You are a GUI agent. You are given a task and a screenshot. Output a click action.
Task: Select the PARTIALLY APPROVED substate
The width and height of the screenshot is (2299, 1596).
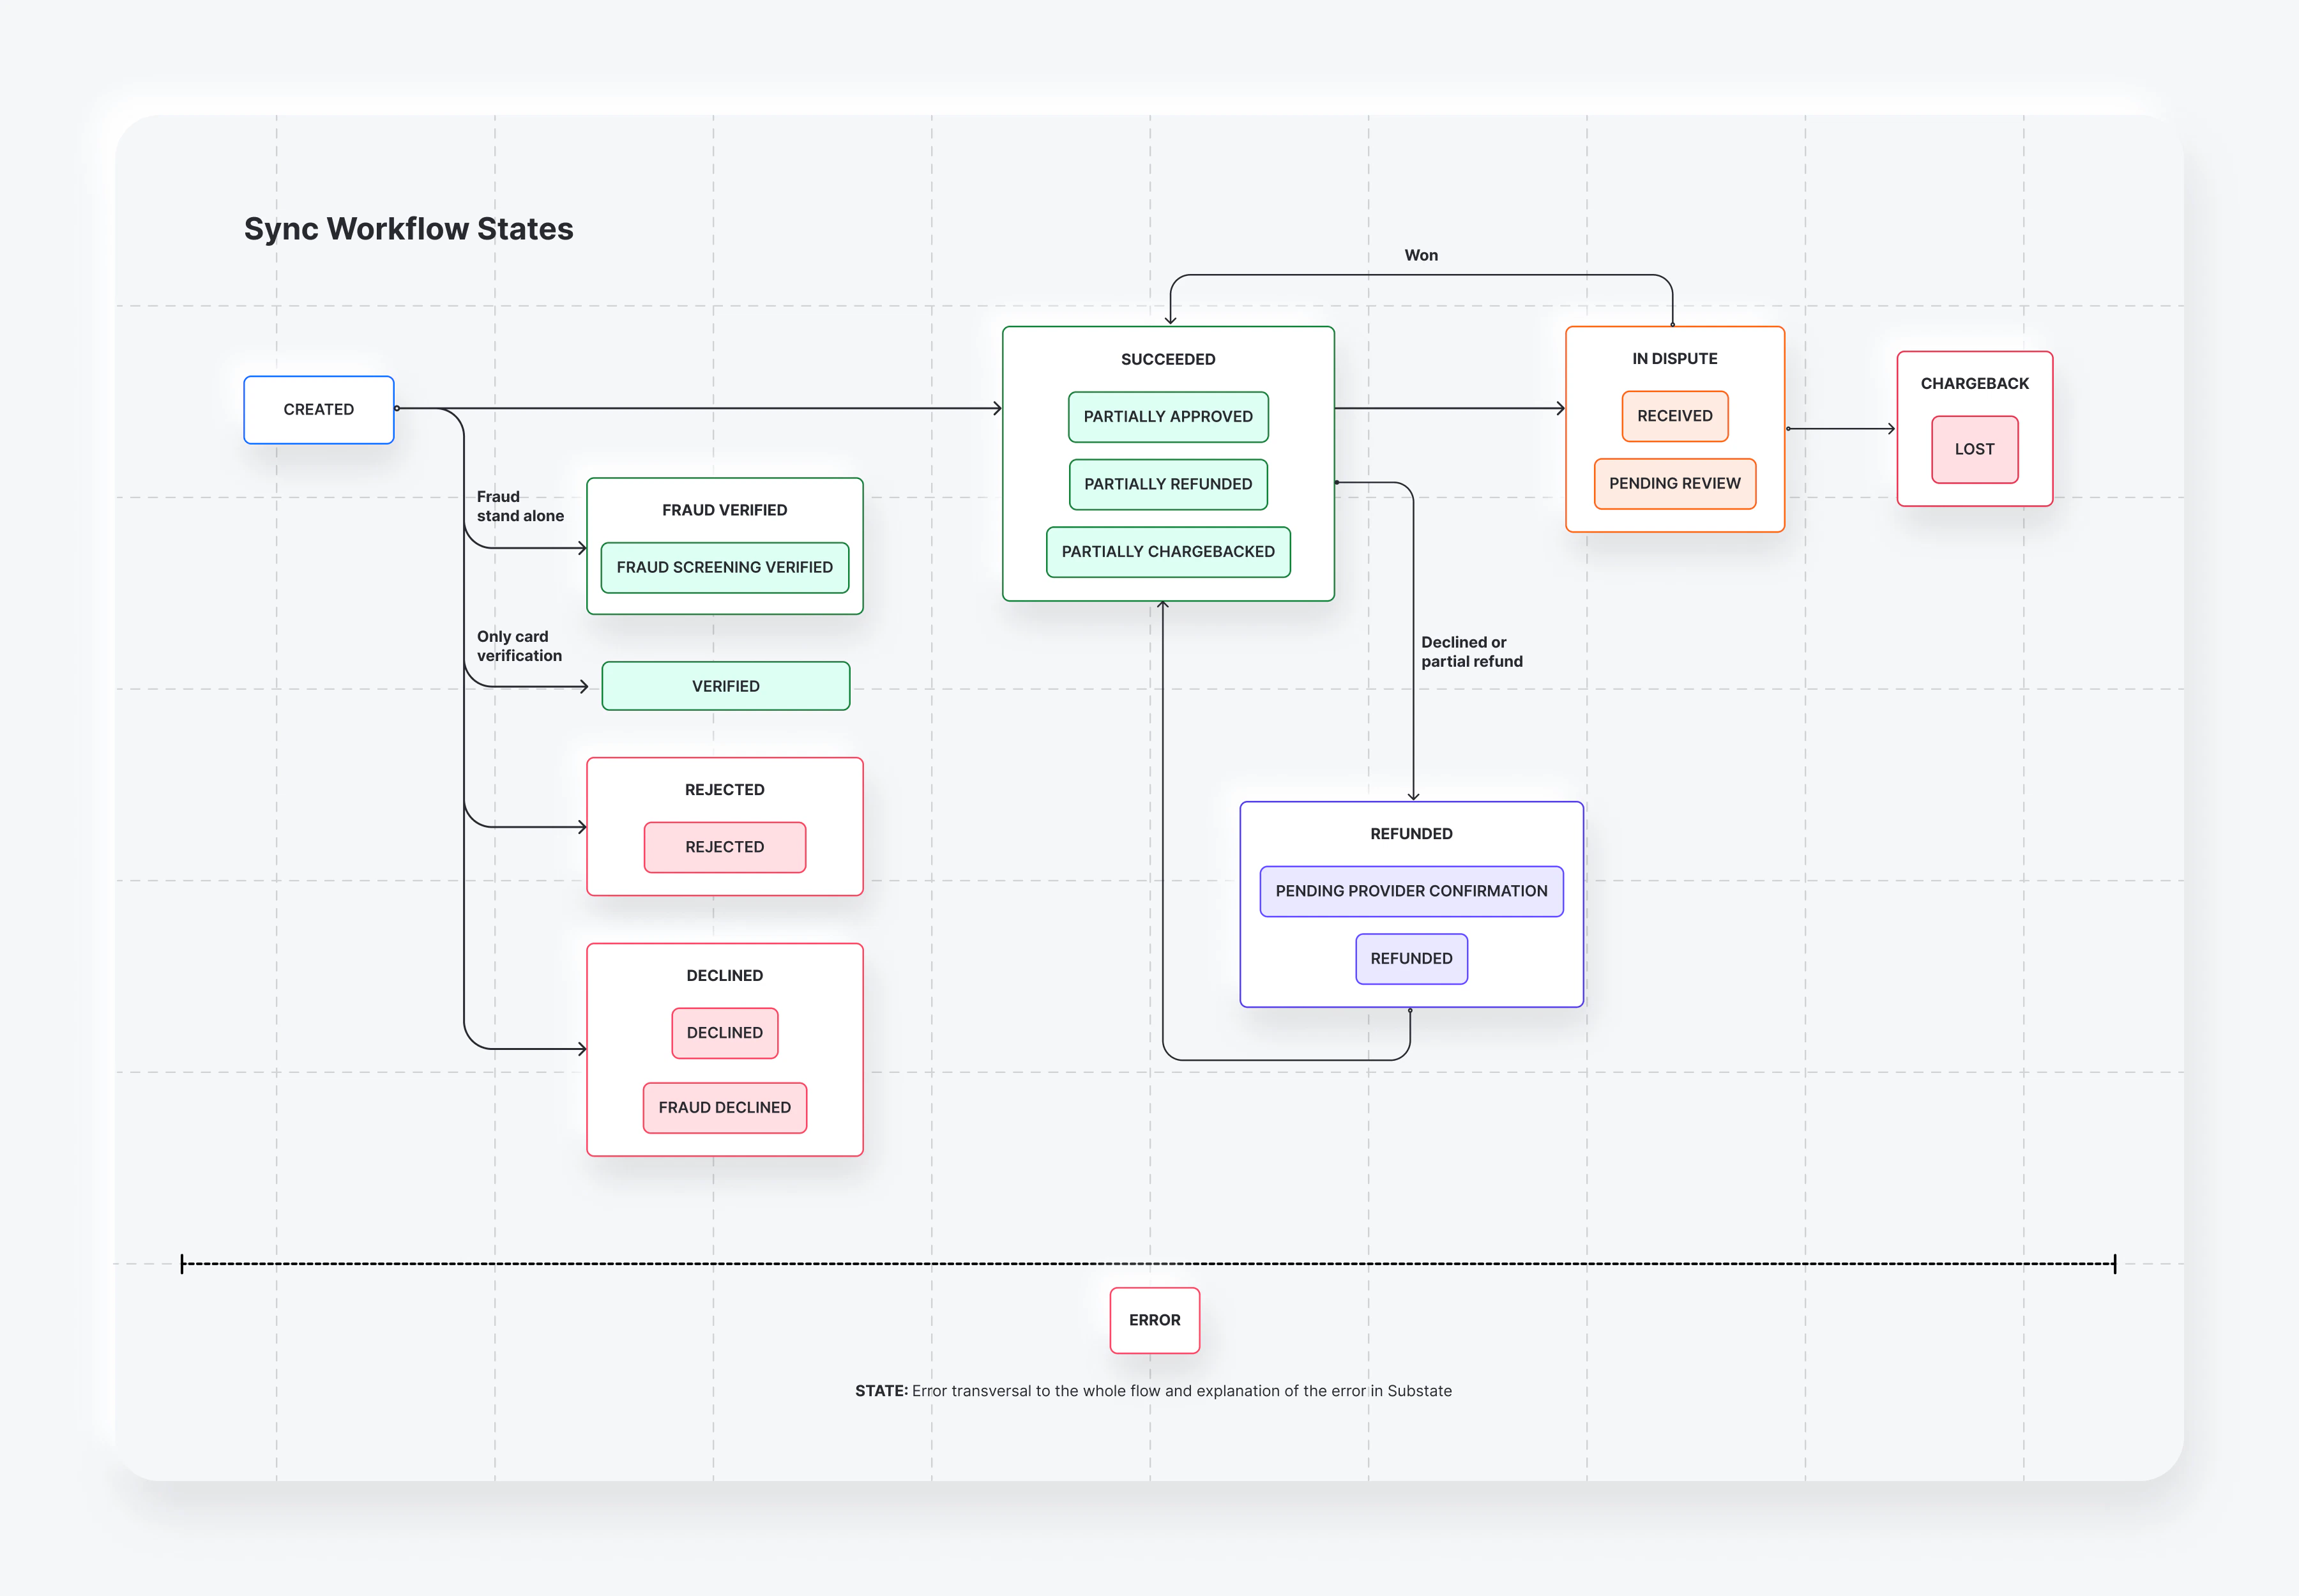[x=1167, y=417]
